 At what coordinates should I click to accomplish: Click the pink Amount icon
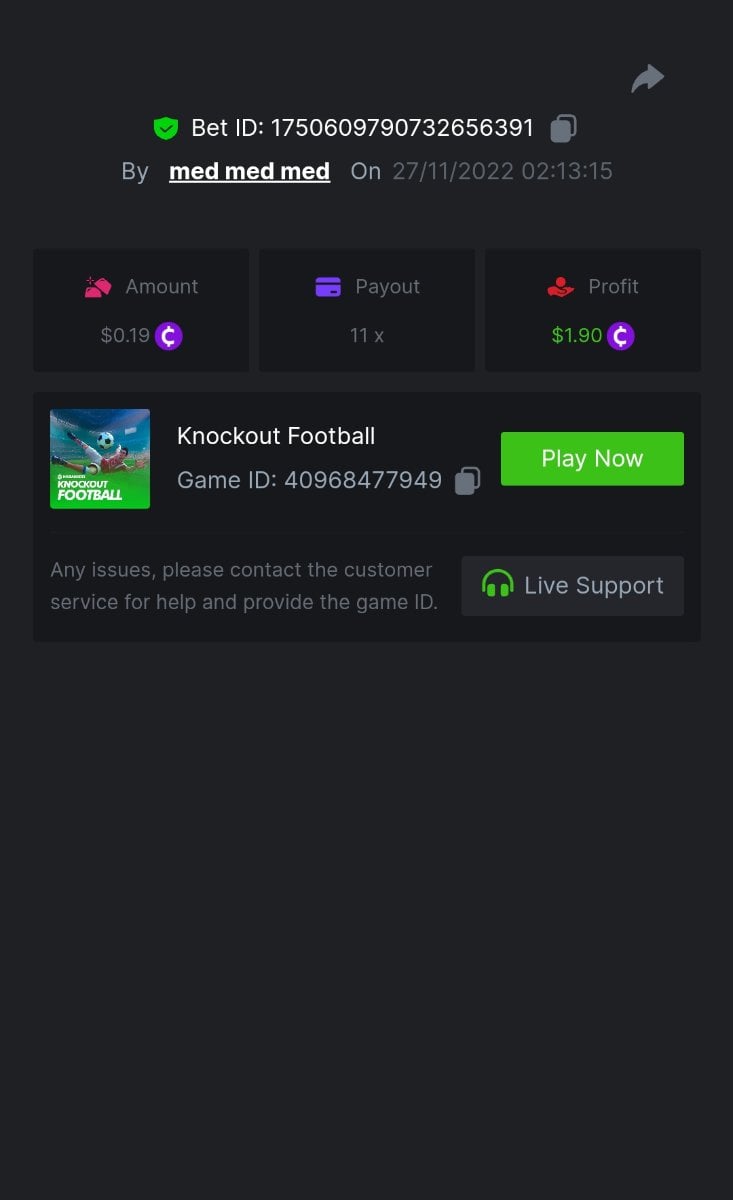pyautogui.click(x=97, y=287)
